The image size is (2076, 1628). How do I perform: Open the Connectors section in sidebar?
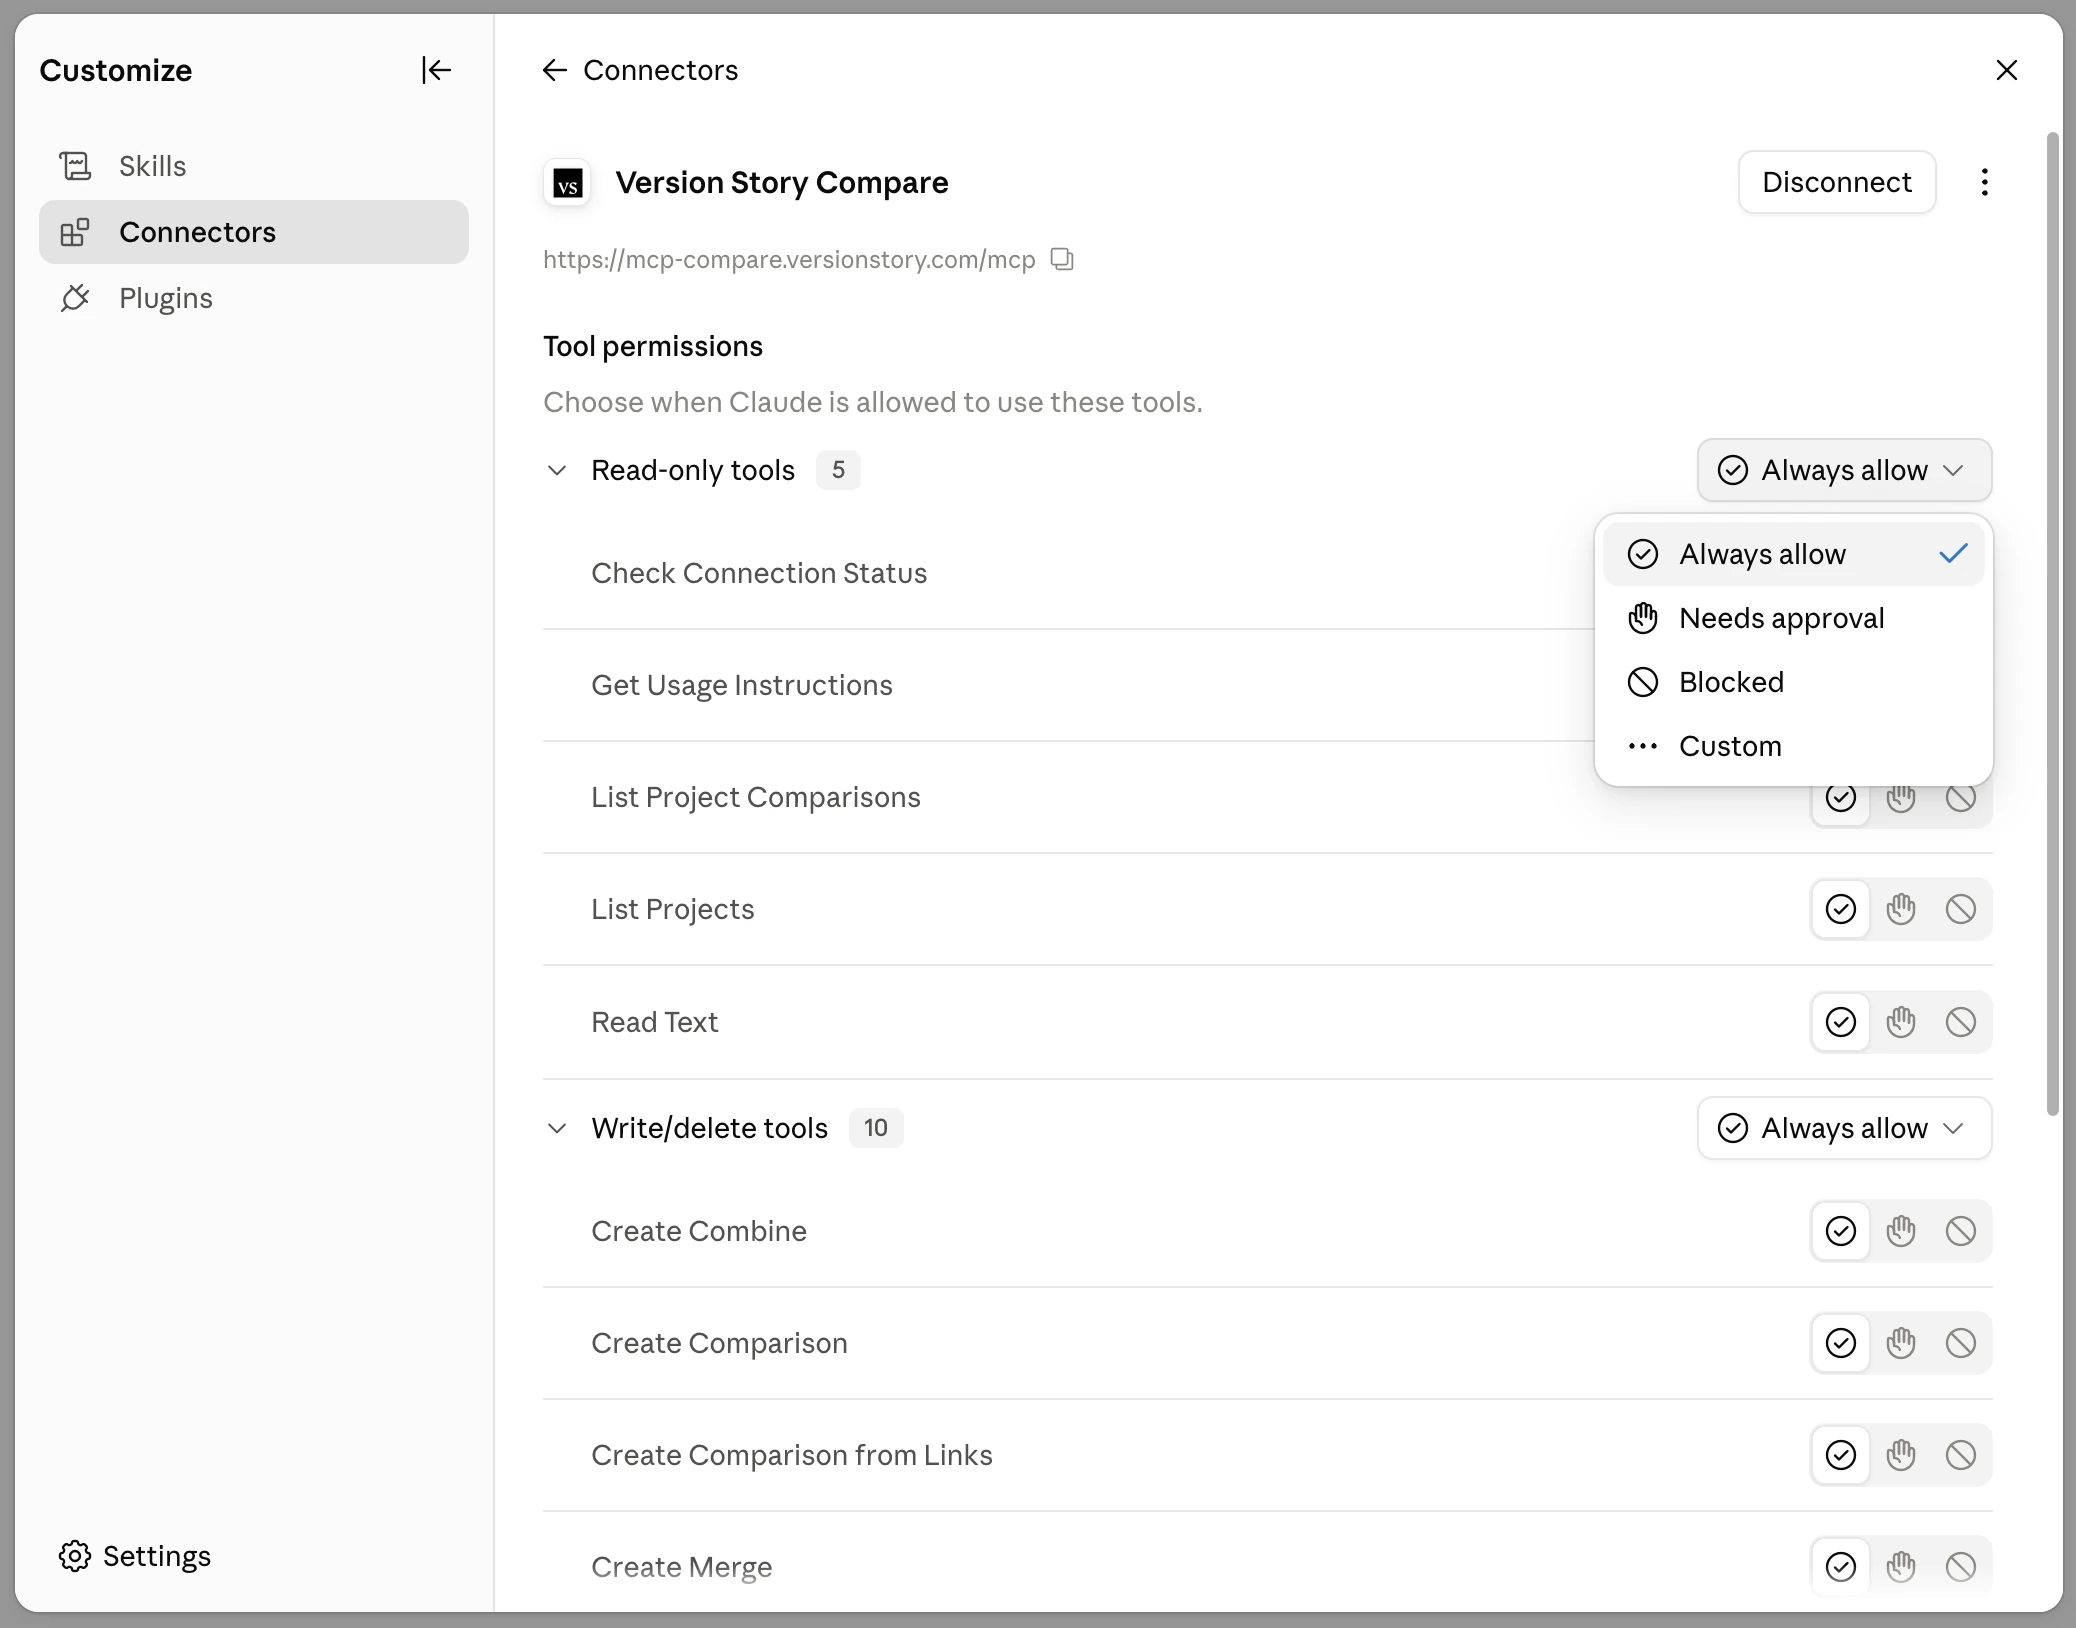[x=254, y=232]
